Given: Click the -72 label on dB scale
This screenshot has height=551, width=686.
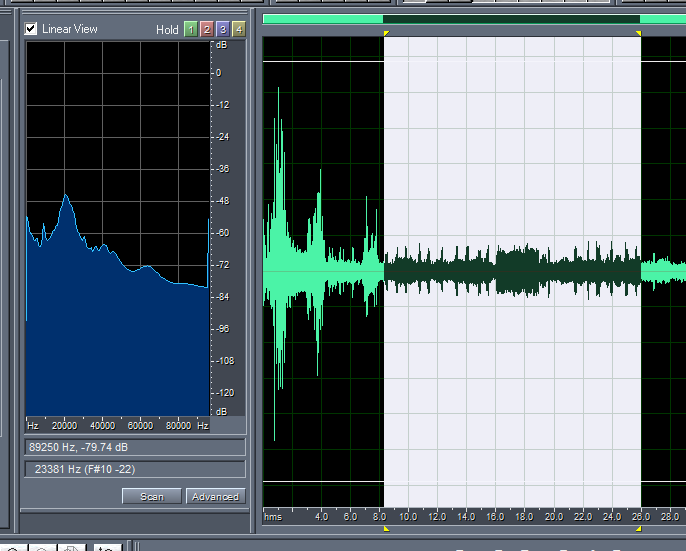Looking at the screenshot, I should (223, 265).
